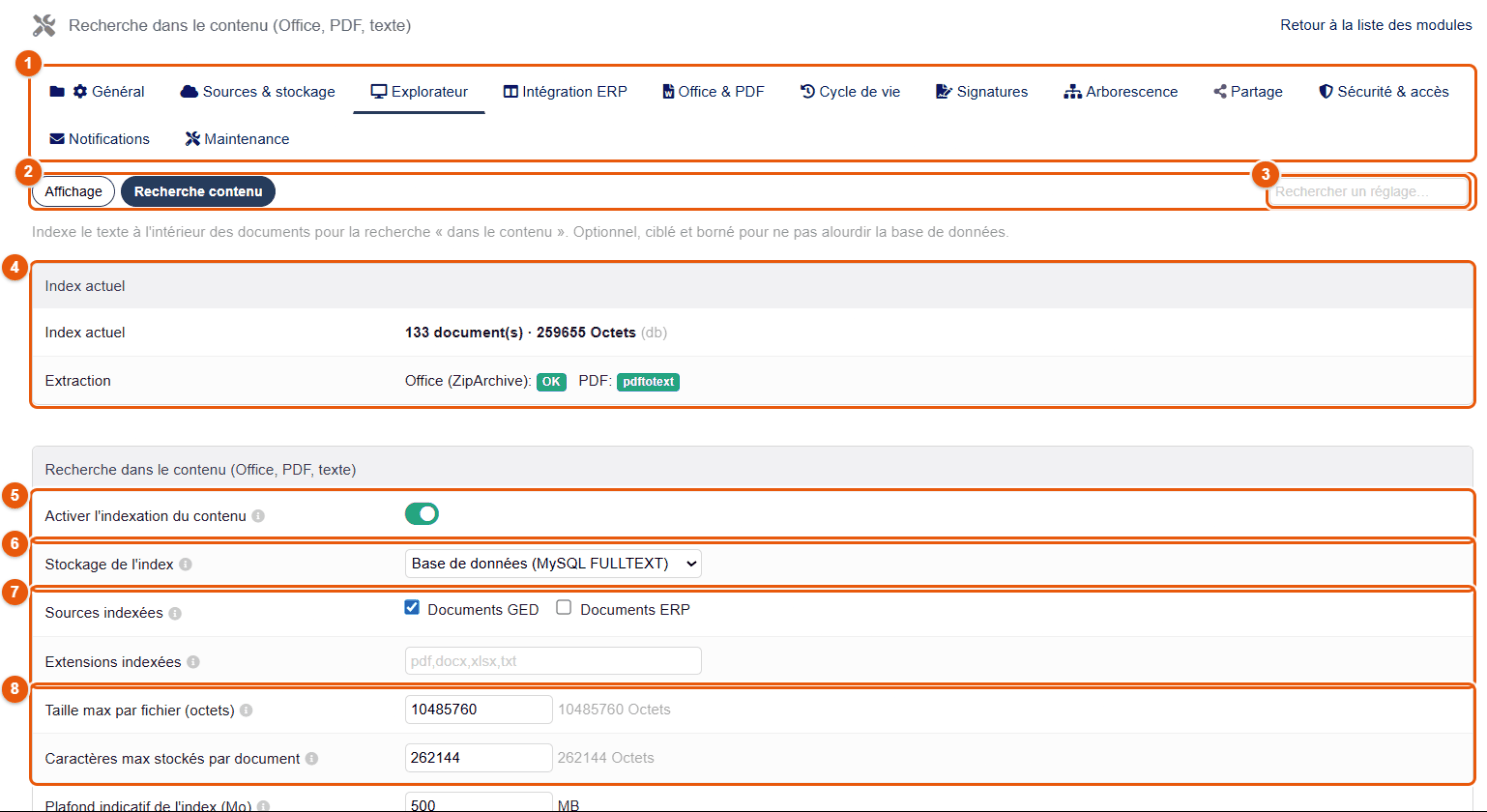Click the envelope icon of Notifications
Image resolution: width=1487 pixels, height=812 pixels.
point(57,139)
